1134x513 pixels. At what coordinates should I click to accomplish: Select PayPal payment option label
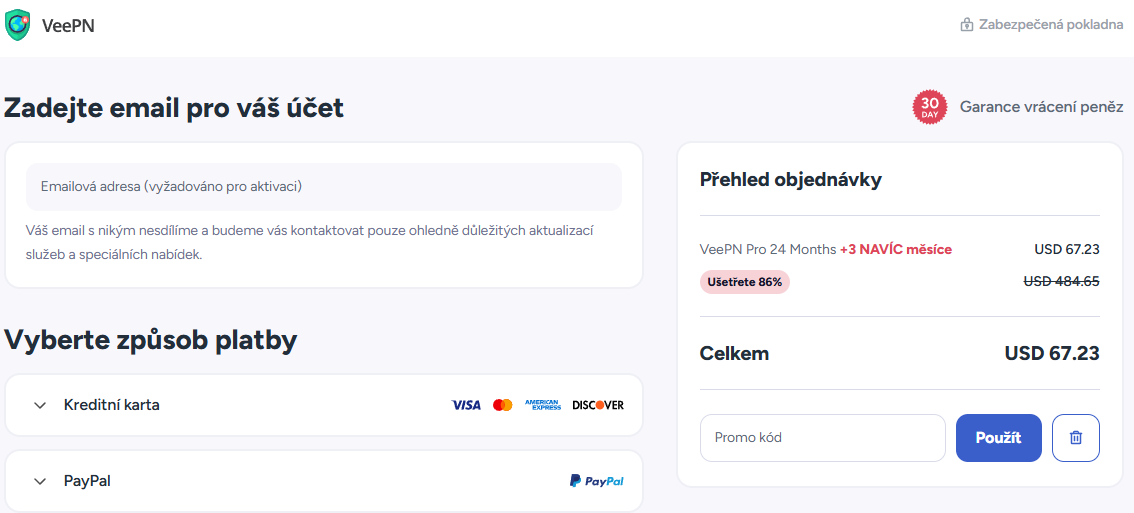[87, 481]
